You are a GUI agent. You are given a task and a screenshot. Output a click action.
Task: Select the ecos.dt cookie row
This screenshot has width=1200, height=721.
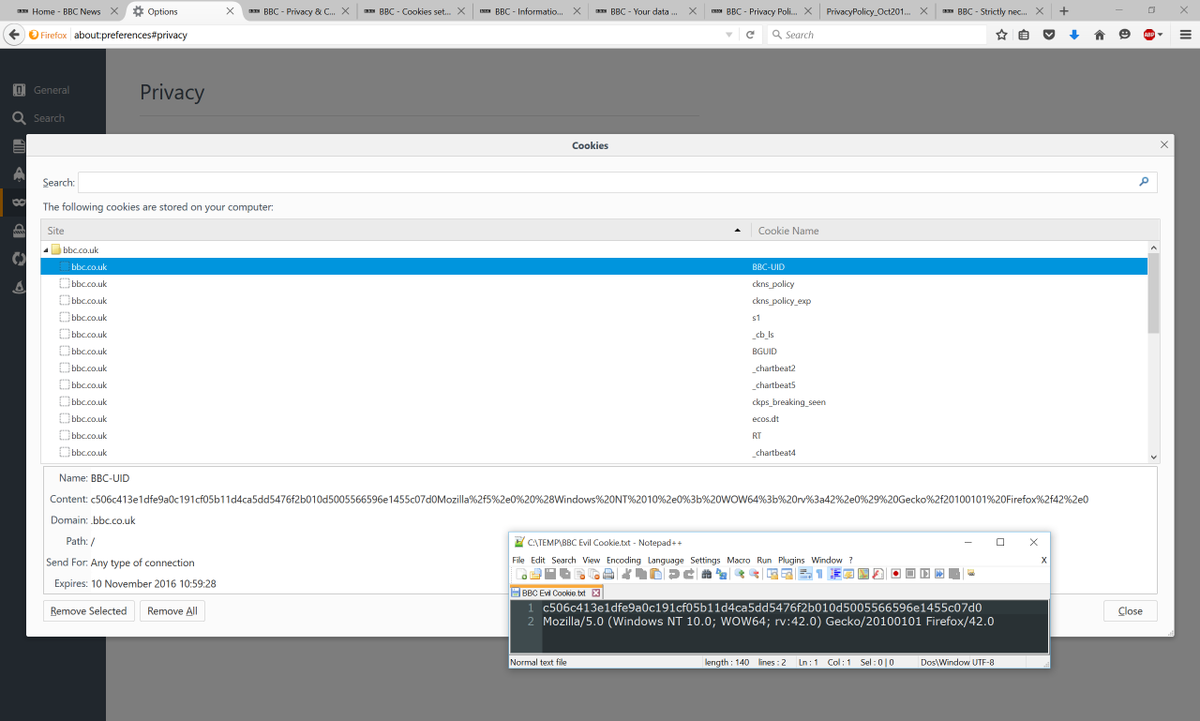[595, 419]
